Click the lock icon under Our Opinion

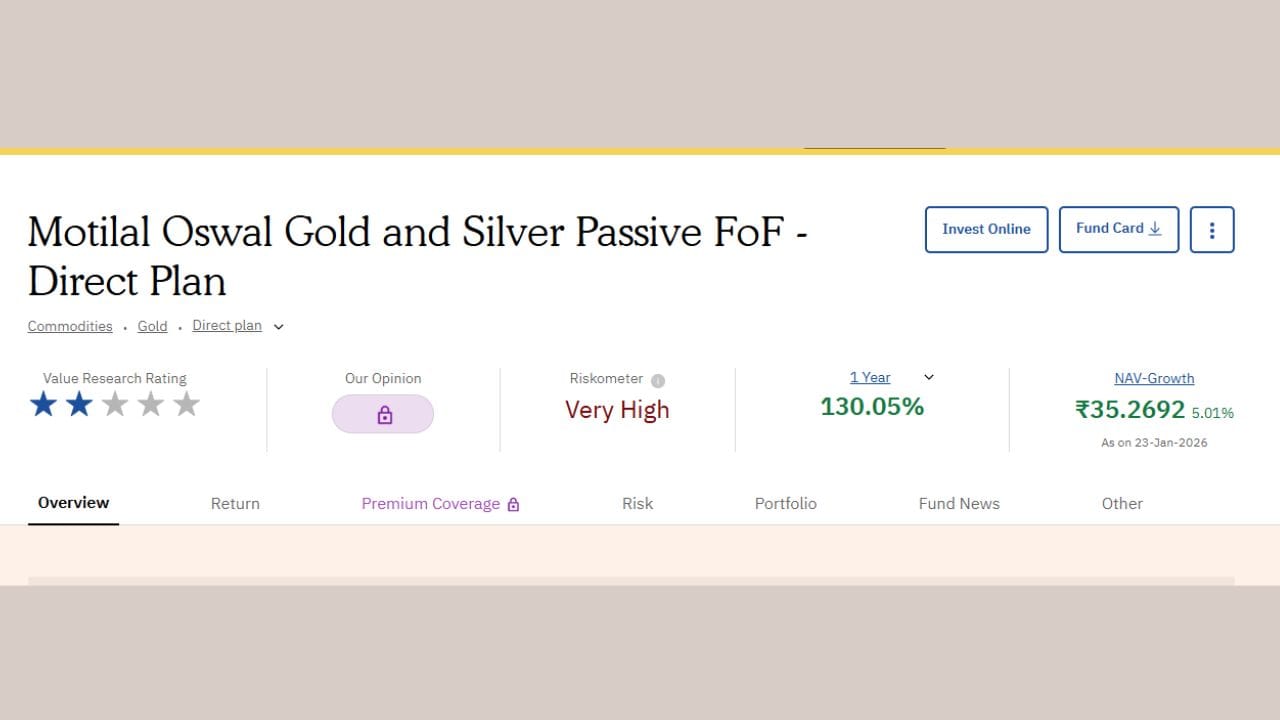(383, 413)
